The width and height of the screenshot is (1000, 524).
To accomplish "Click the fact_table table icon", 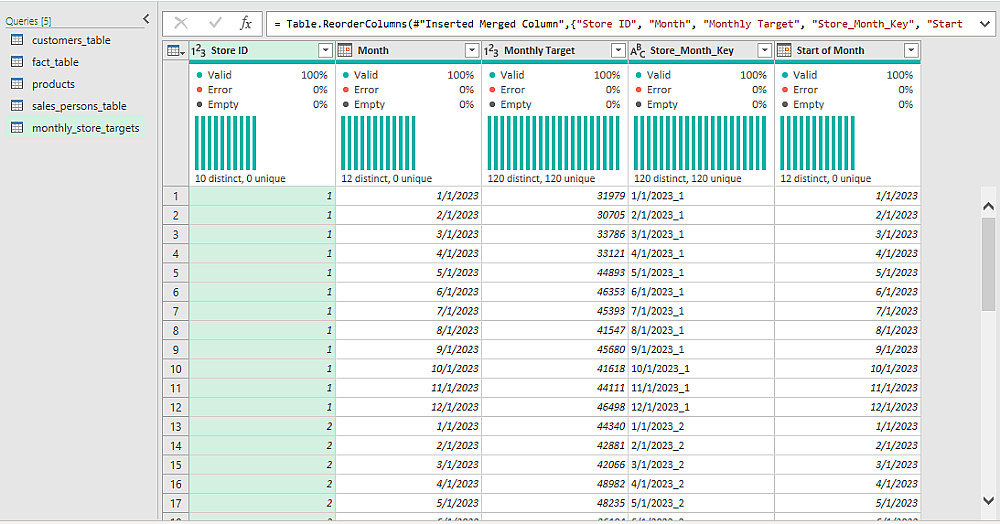I will click(17, 62).
